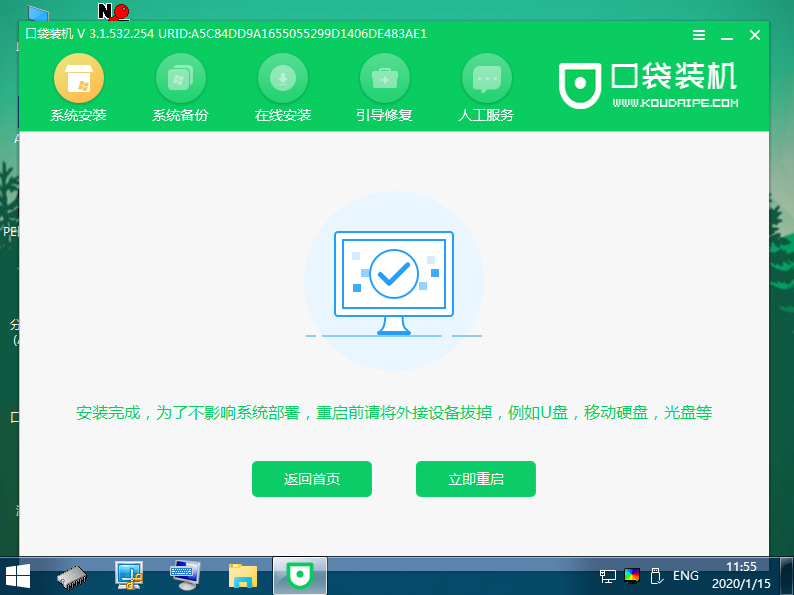Select the 在线安装 online install icon
The height and width of the screenshot is (595, 794).
282,88
